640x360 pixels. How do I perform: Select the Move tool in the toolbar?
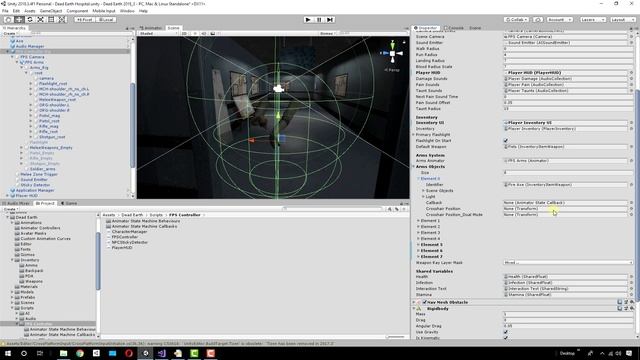point(19,20)
